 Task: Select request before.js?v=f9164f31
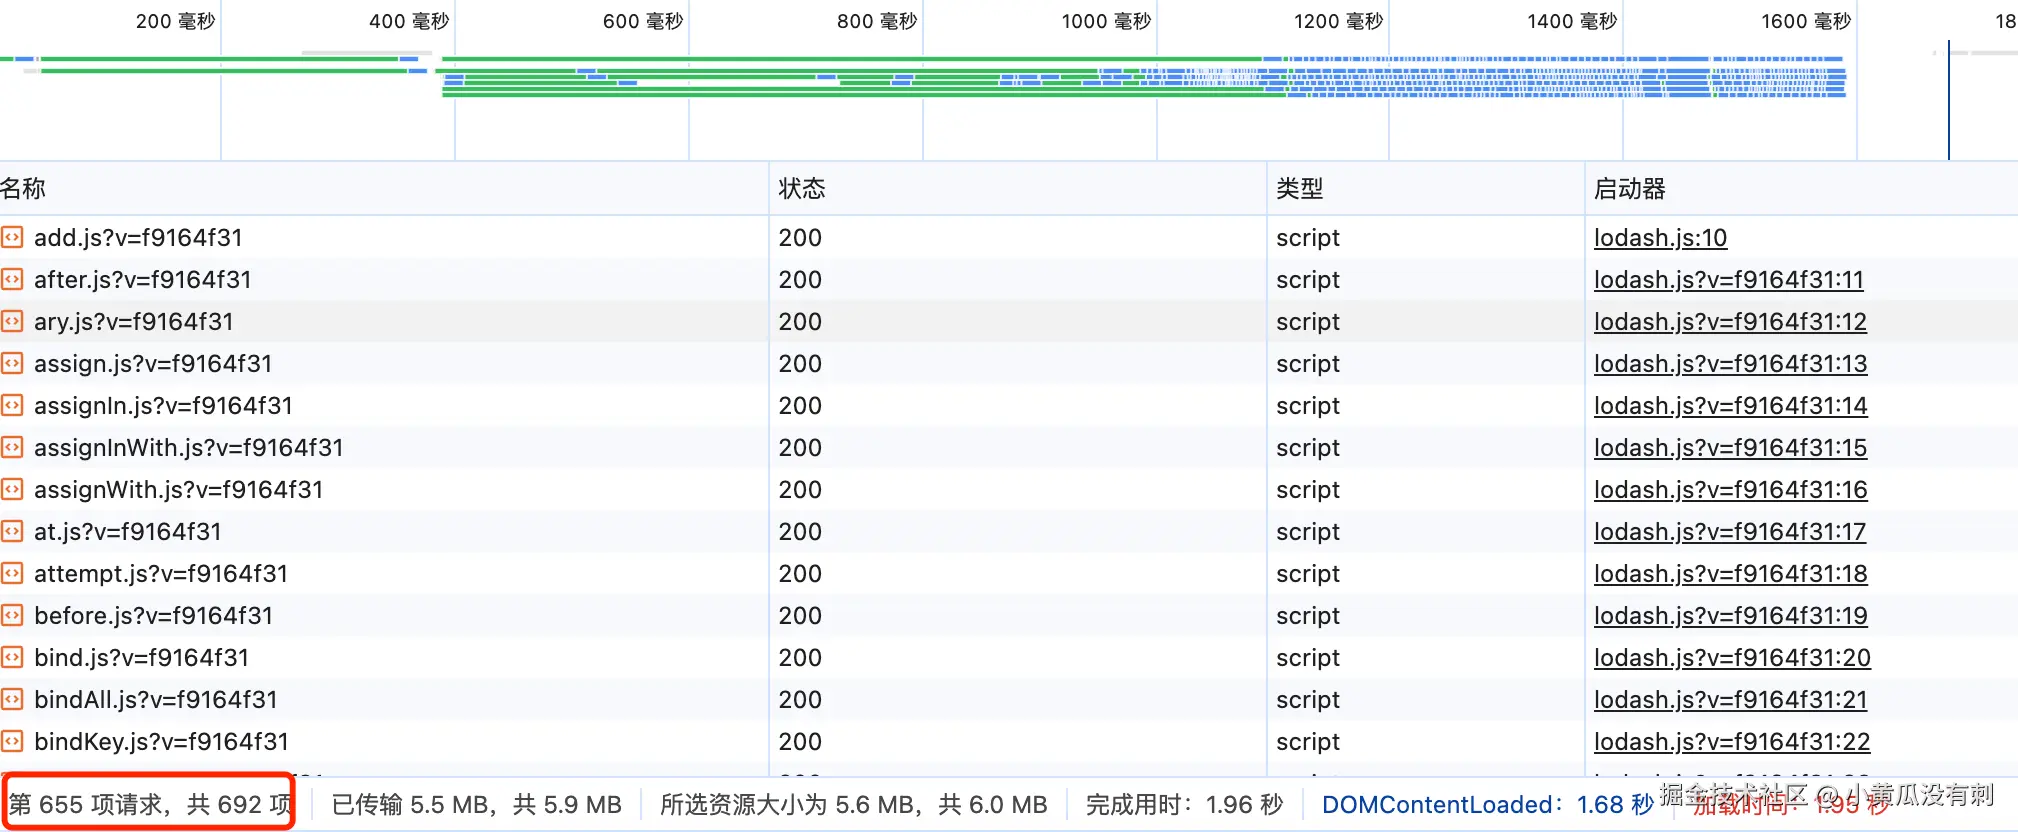pos(153,616)
